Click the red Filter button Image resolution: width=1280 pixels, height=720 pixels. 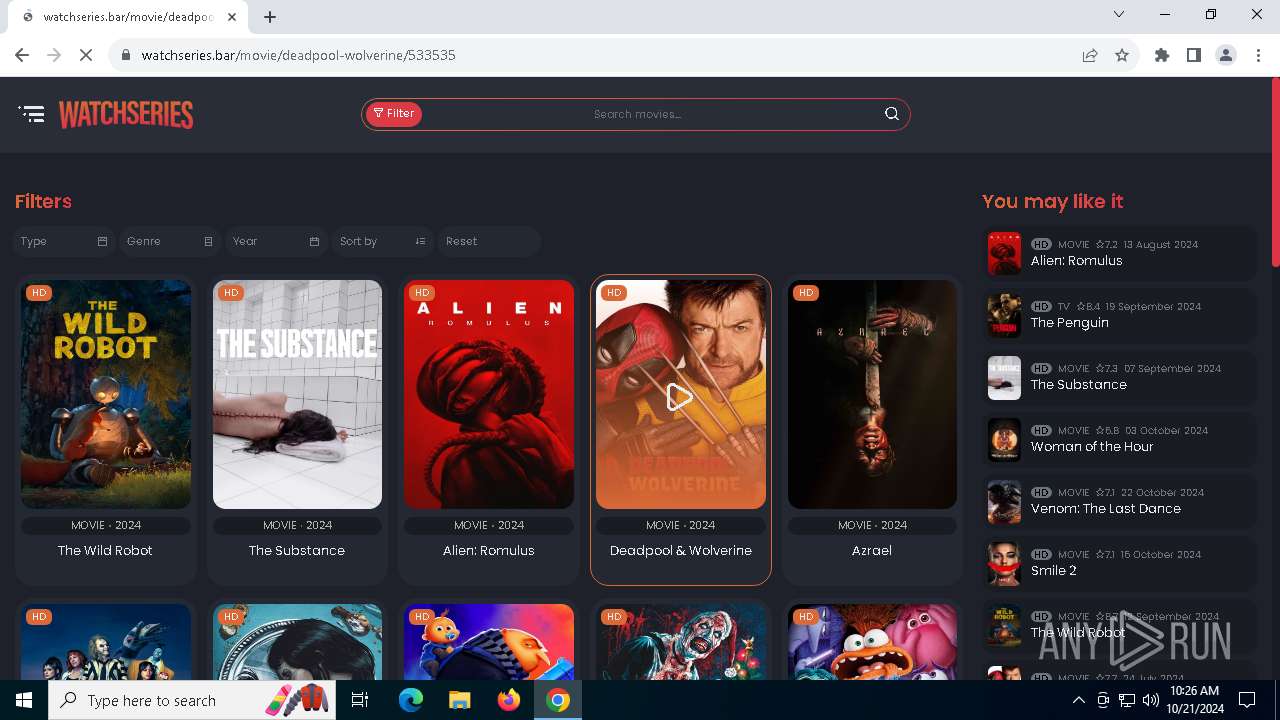coord(394,114)
